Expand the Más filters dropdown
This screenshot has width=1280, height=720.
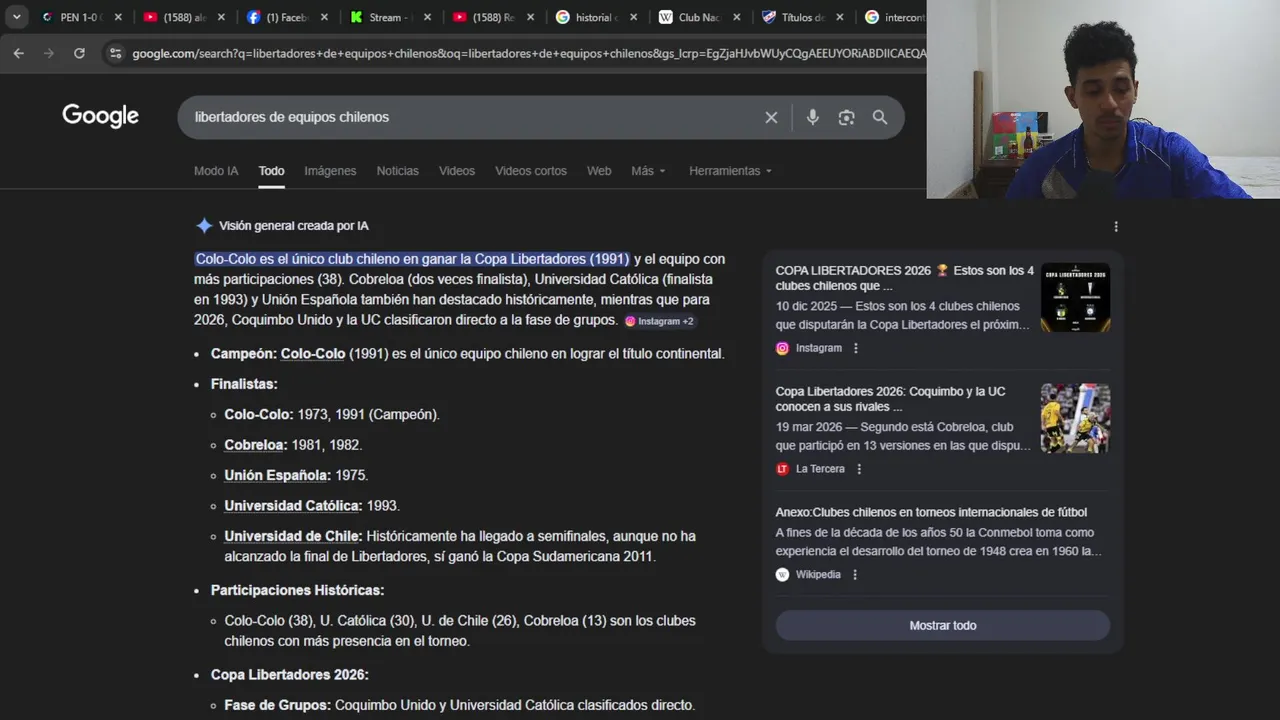pyautogui.click(x=648, y=171)
